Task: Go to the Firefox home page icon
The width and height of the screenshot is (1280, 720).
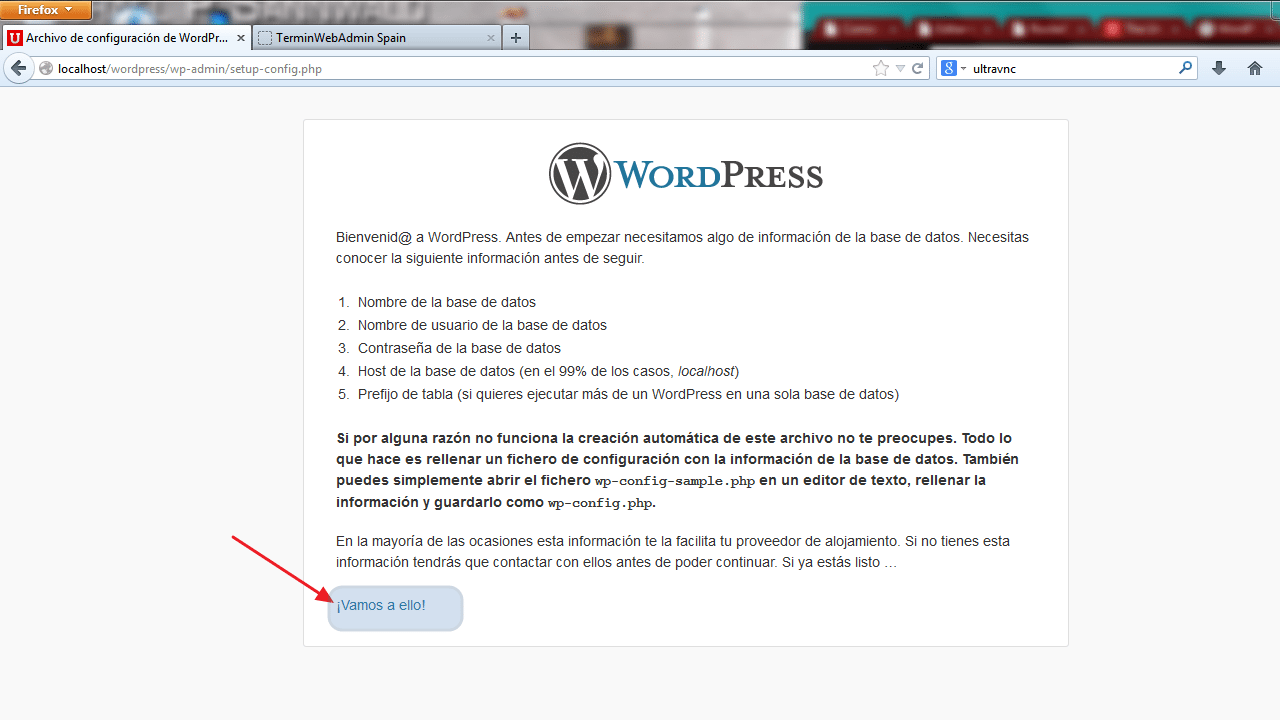Action: (1255, 69)
